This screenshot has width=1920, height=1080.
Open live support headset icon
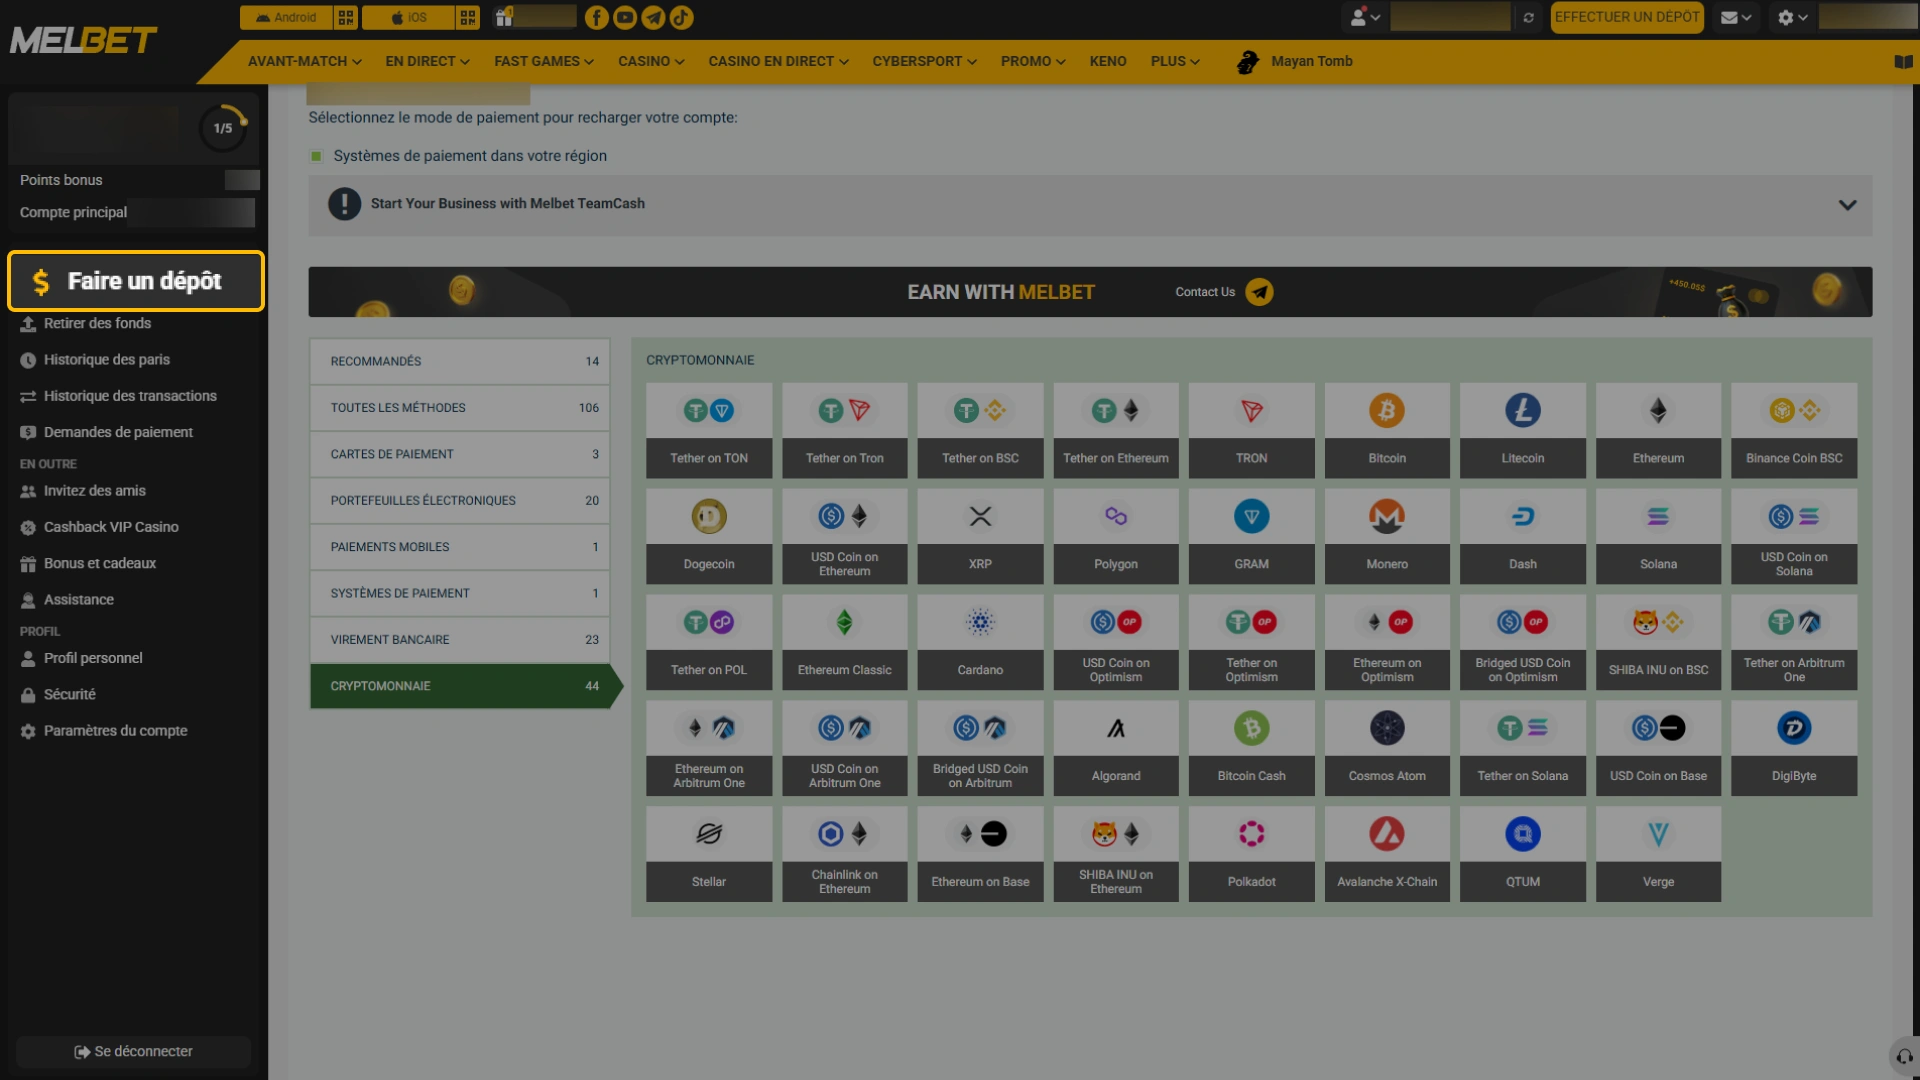[1904, 1056]
